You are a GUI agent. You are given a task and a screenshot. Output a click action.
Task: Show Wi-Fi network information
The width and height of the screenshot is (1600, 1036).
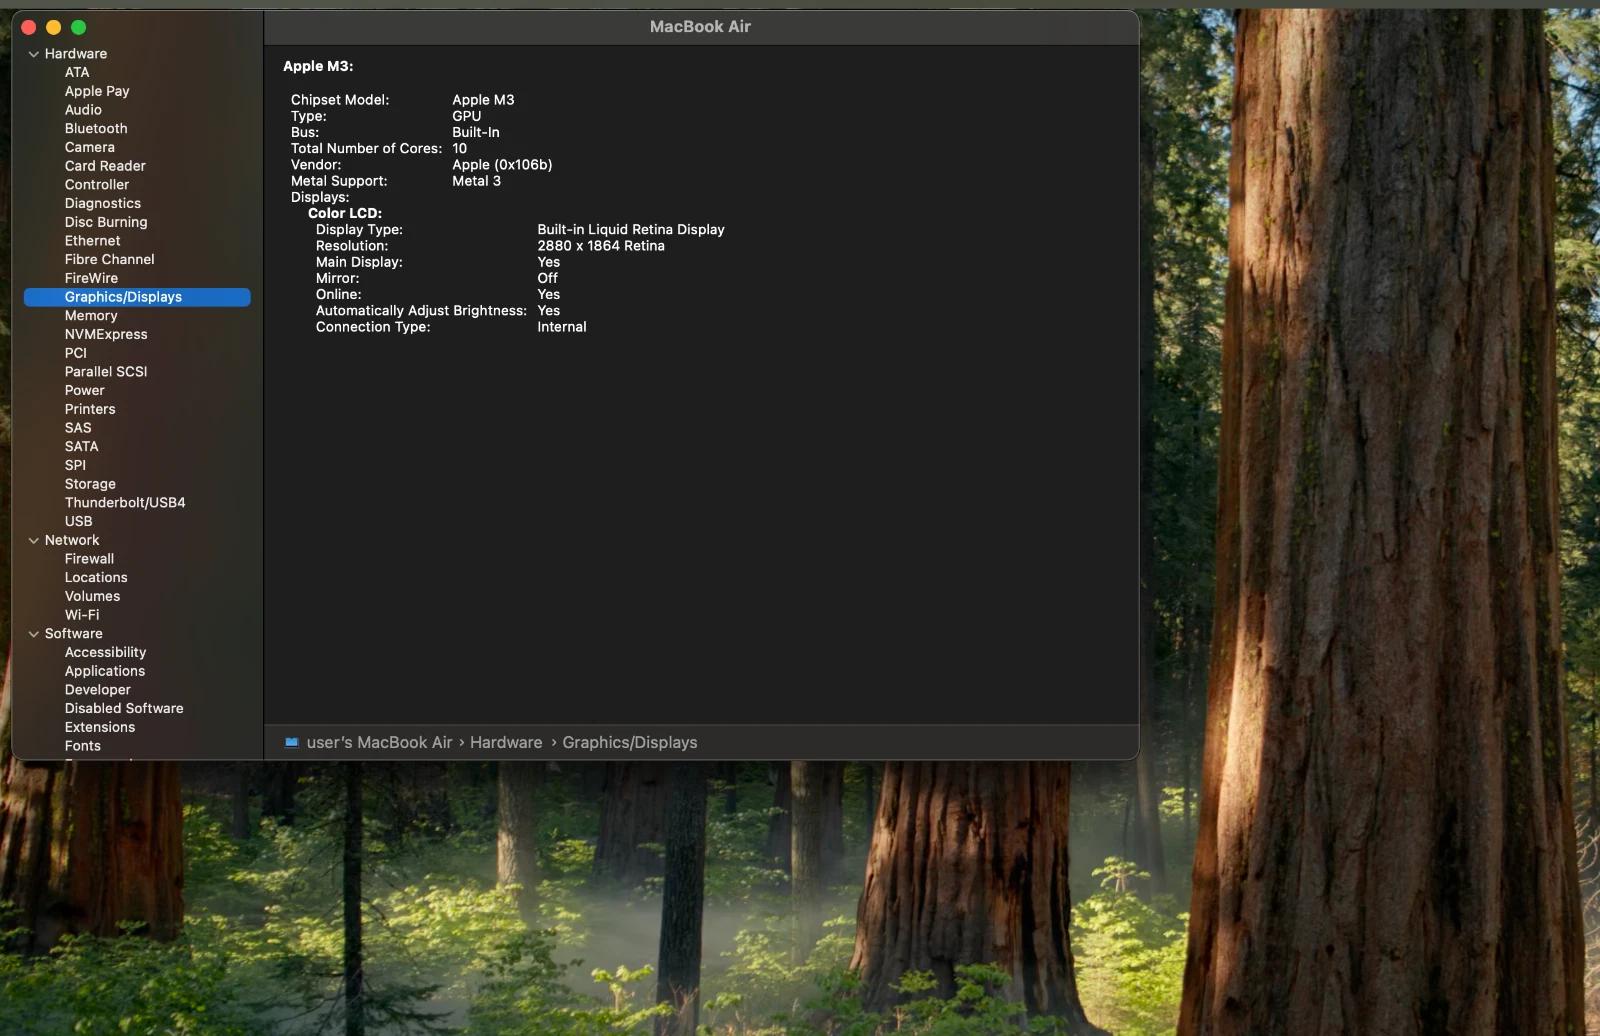click(82, 615)
